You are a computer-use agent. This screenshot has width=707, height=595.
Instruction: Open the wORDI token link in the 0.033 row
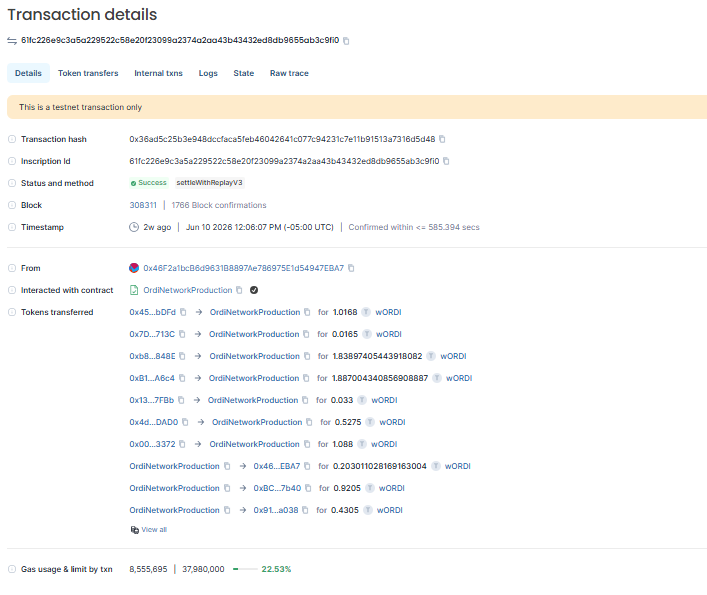[x=384, y=400]
